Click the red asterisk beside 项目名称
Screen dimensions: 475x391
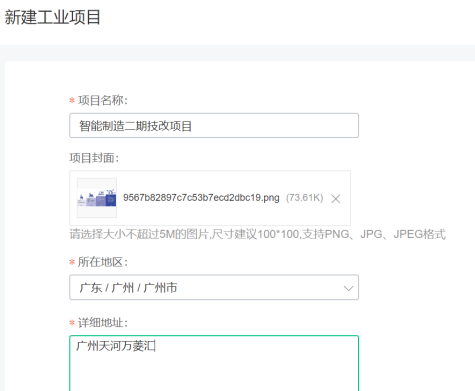(x=72, y=100)
